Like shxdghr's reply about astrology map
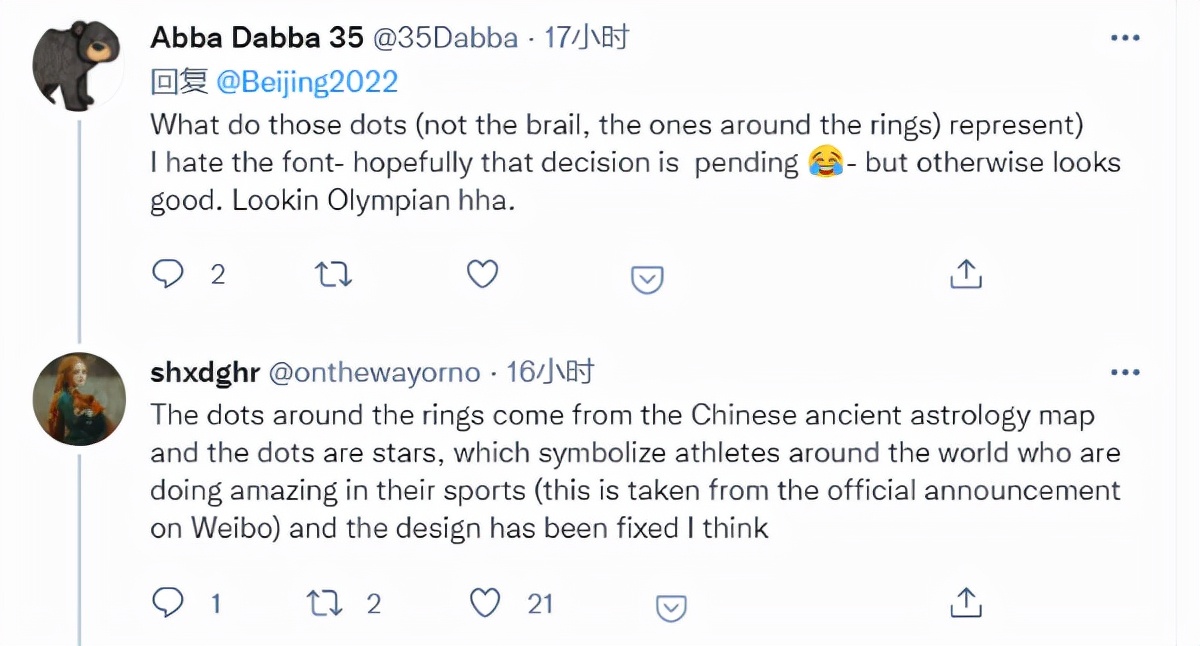The image size is (1200, 646). [486, 603]
